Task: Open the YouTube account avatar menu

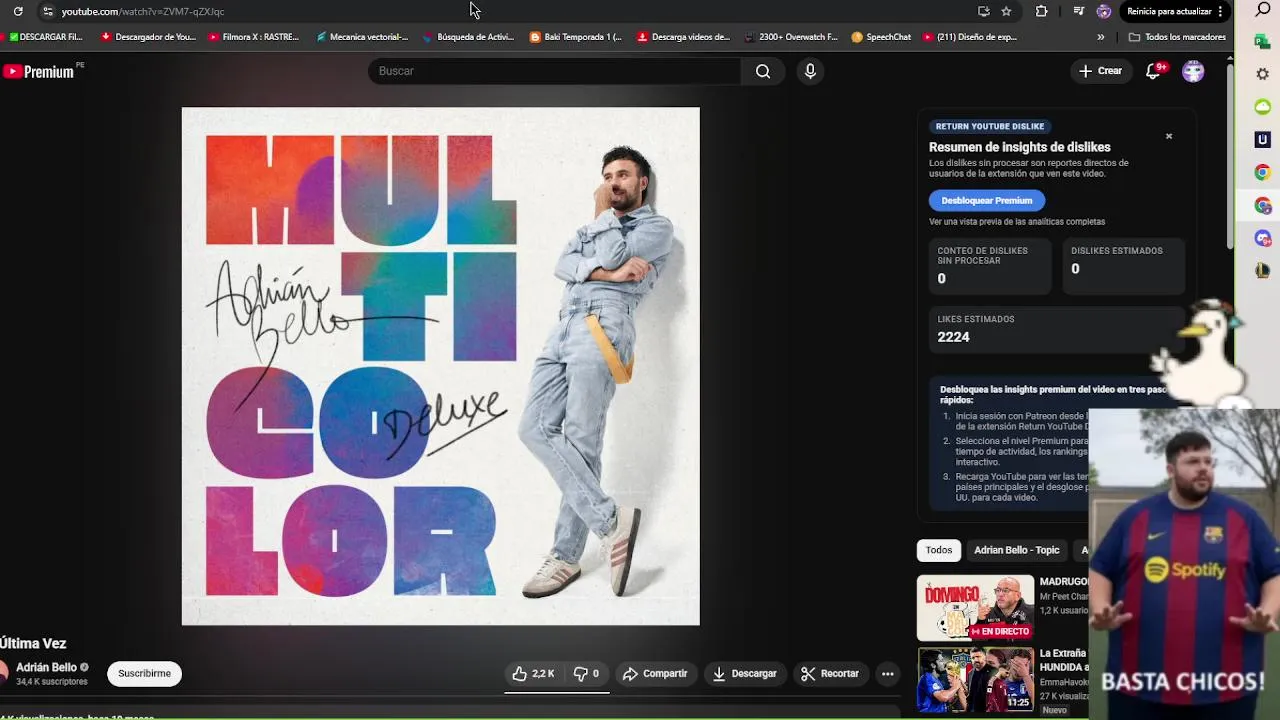Action: (x=1193, y=71)
